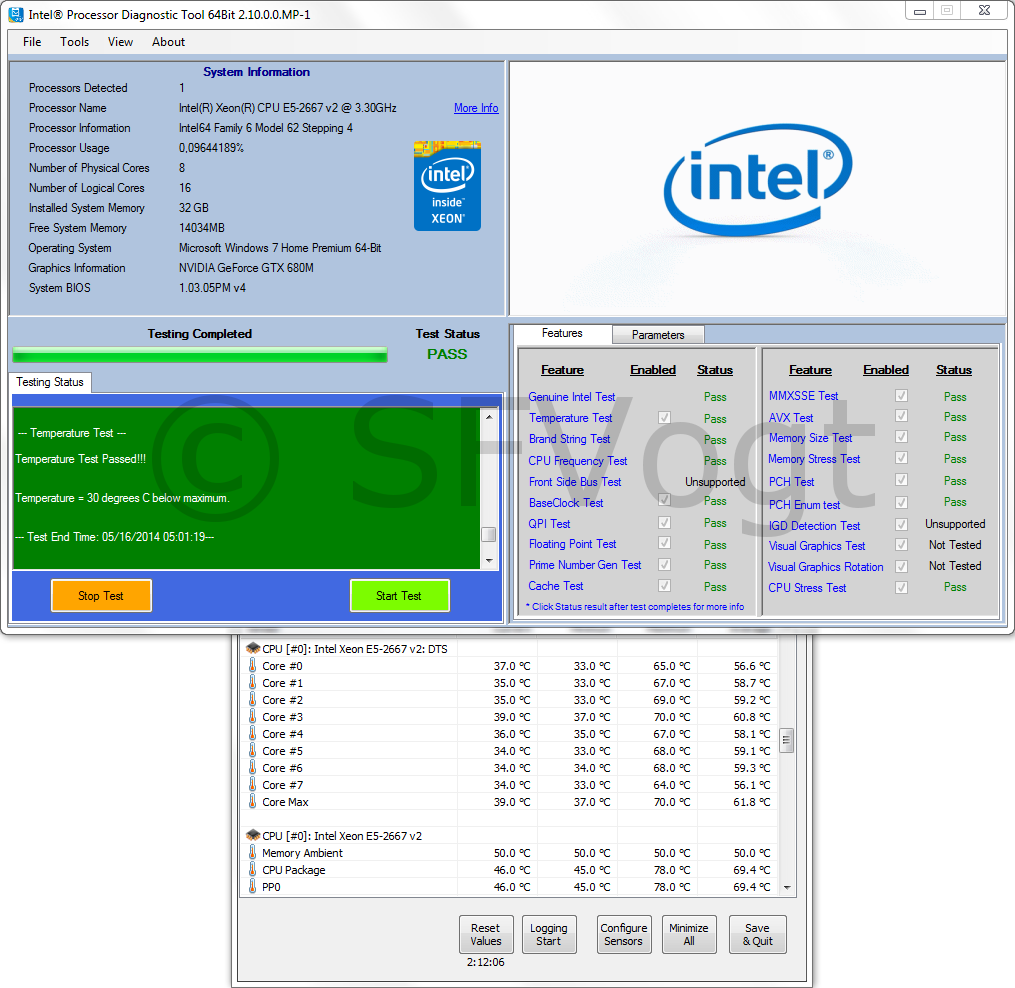Viewport: 1015px width, 988px height.
Task: Click the Genuine Intel Test link
Action: tap(572, 397)
